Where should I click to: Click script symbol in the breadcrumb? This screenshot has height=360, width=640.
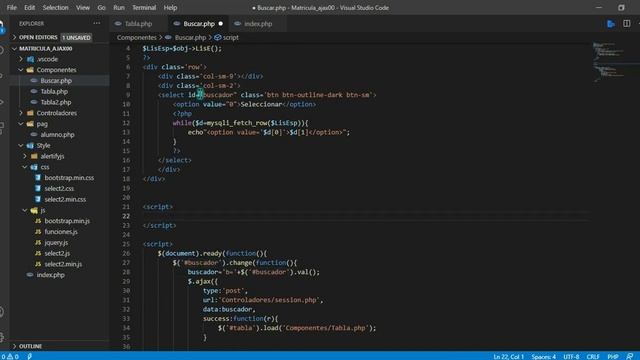point(231,37)
